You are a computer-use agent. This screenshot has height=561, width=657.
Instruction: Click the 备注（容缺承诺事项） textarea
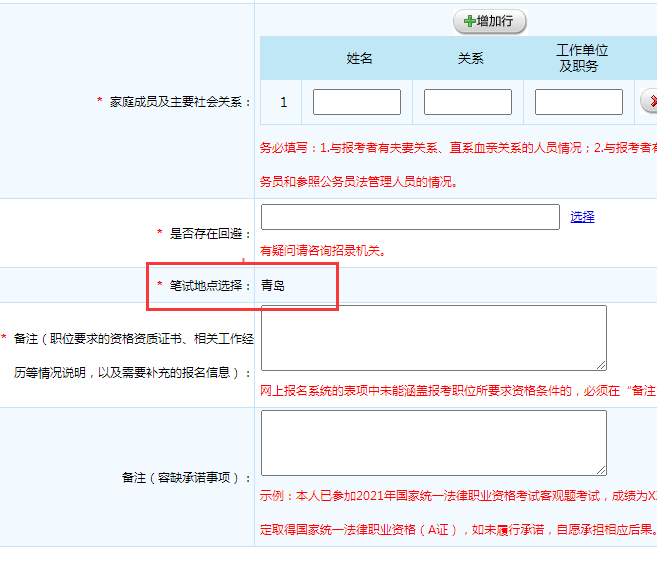[433, 442]
